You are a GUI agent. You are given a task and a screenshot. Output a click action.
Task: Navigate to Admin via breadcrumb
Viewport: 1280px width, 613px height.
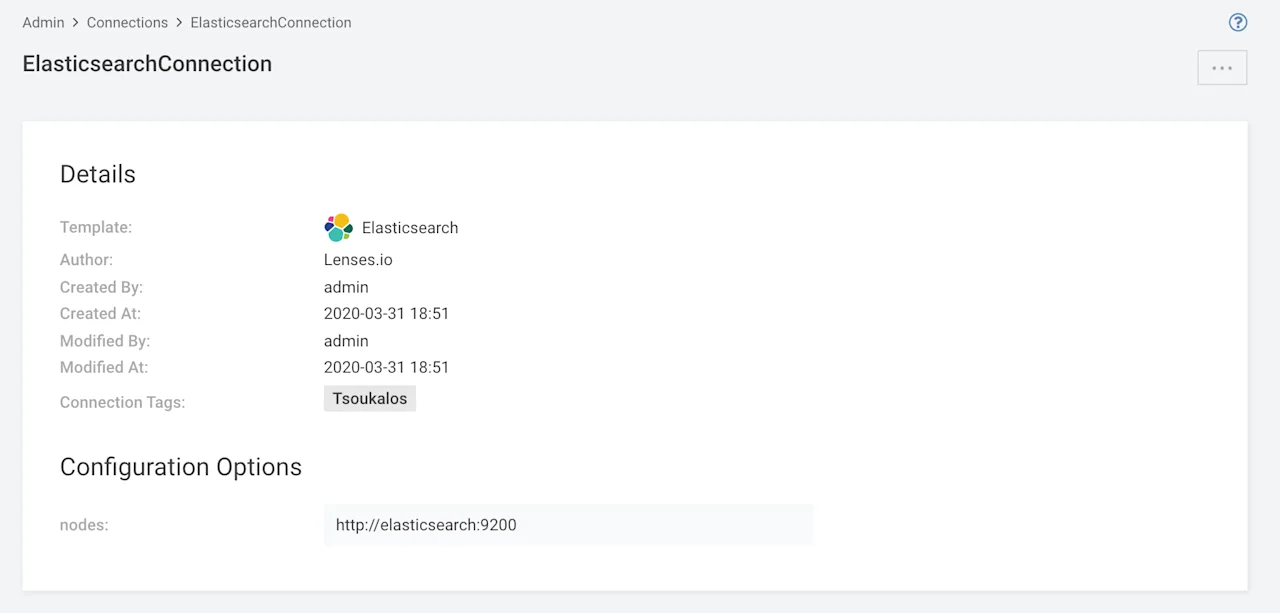tap(43, 22)
